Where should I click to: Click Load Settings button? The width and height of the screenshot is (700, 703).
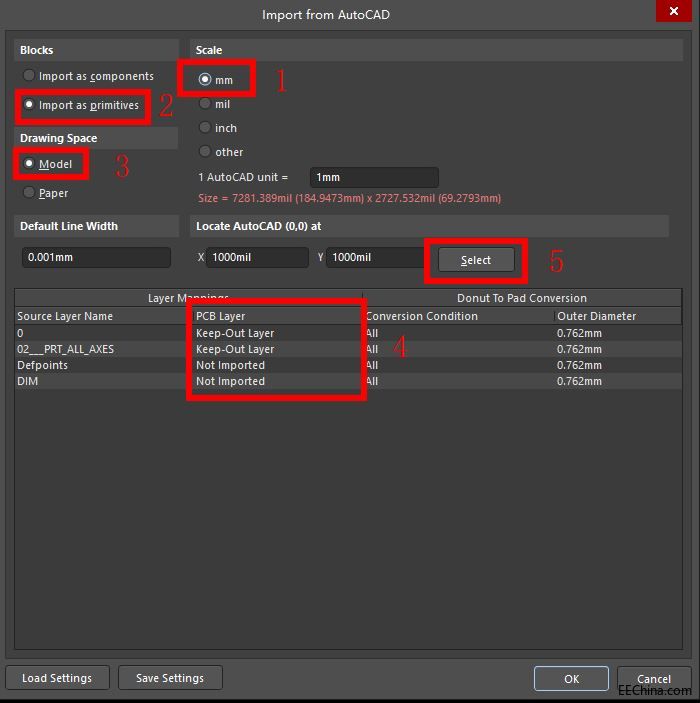(x=57, y=678)
